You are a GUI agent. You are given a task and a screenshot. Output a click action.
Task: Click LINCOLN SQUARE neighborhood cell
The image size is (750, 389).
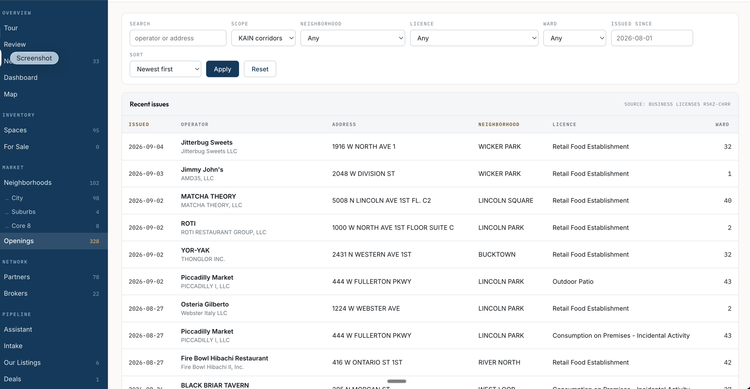[506, 200]
